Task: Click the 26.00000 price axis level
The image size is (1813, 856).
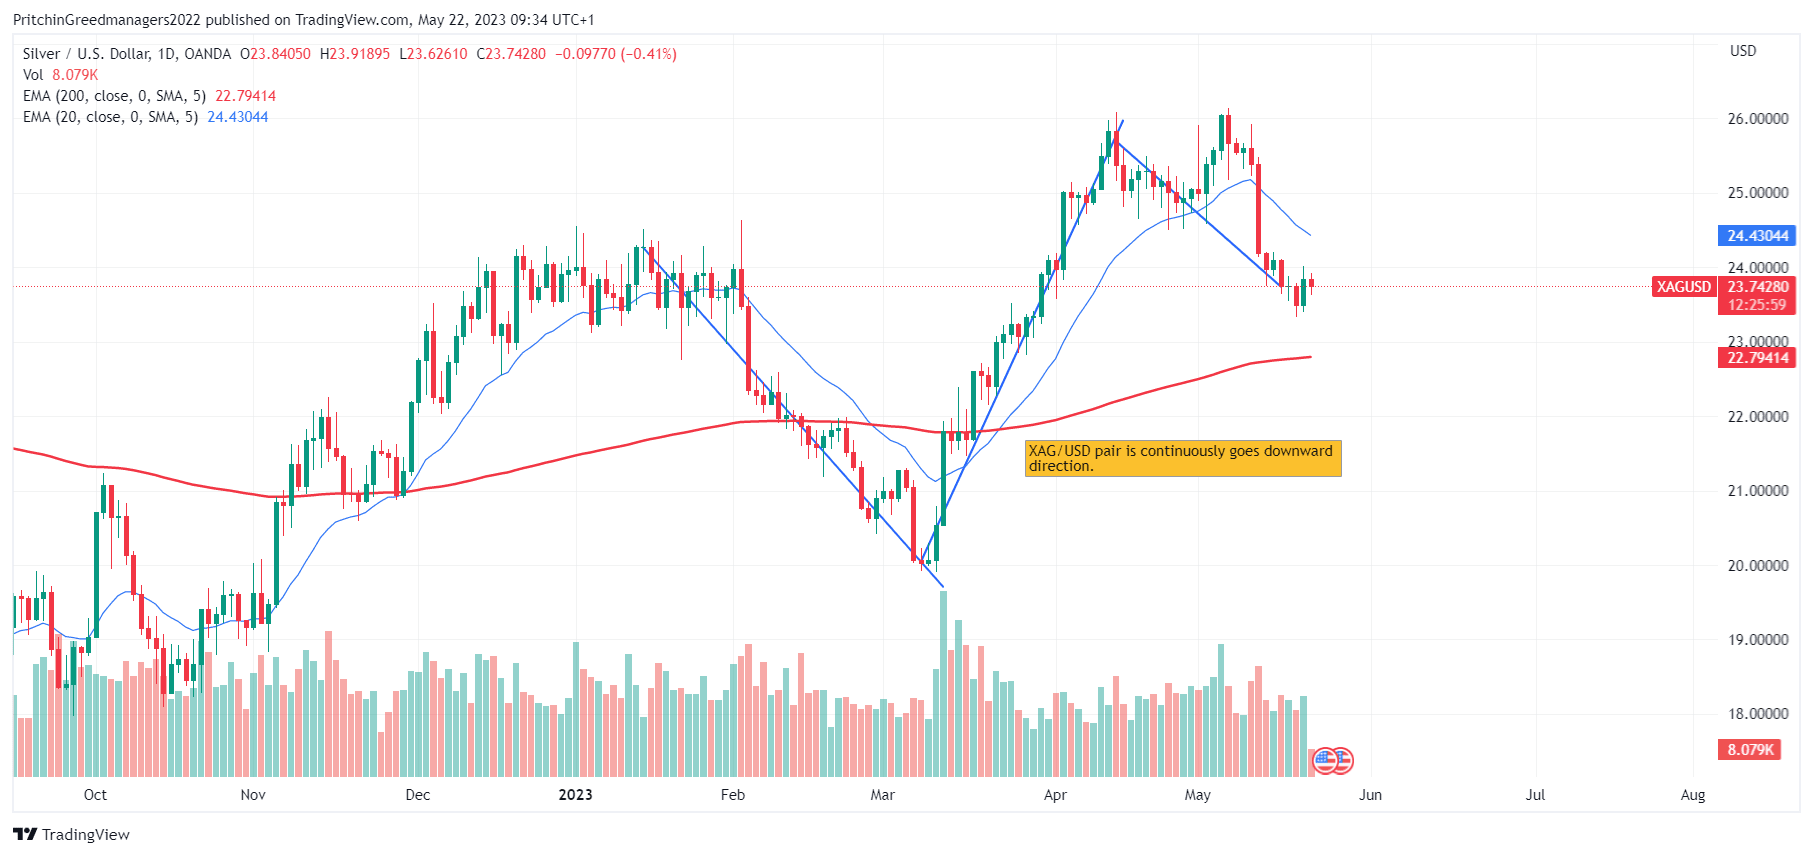Action: point(1758,119)
